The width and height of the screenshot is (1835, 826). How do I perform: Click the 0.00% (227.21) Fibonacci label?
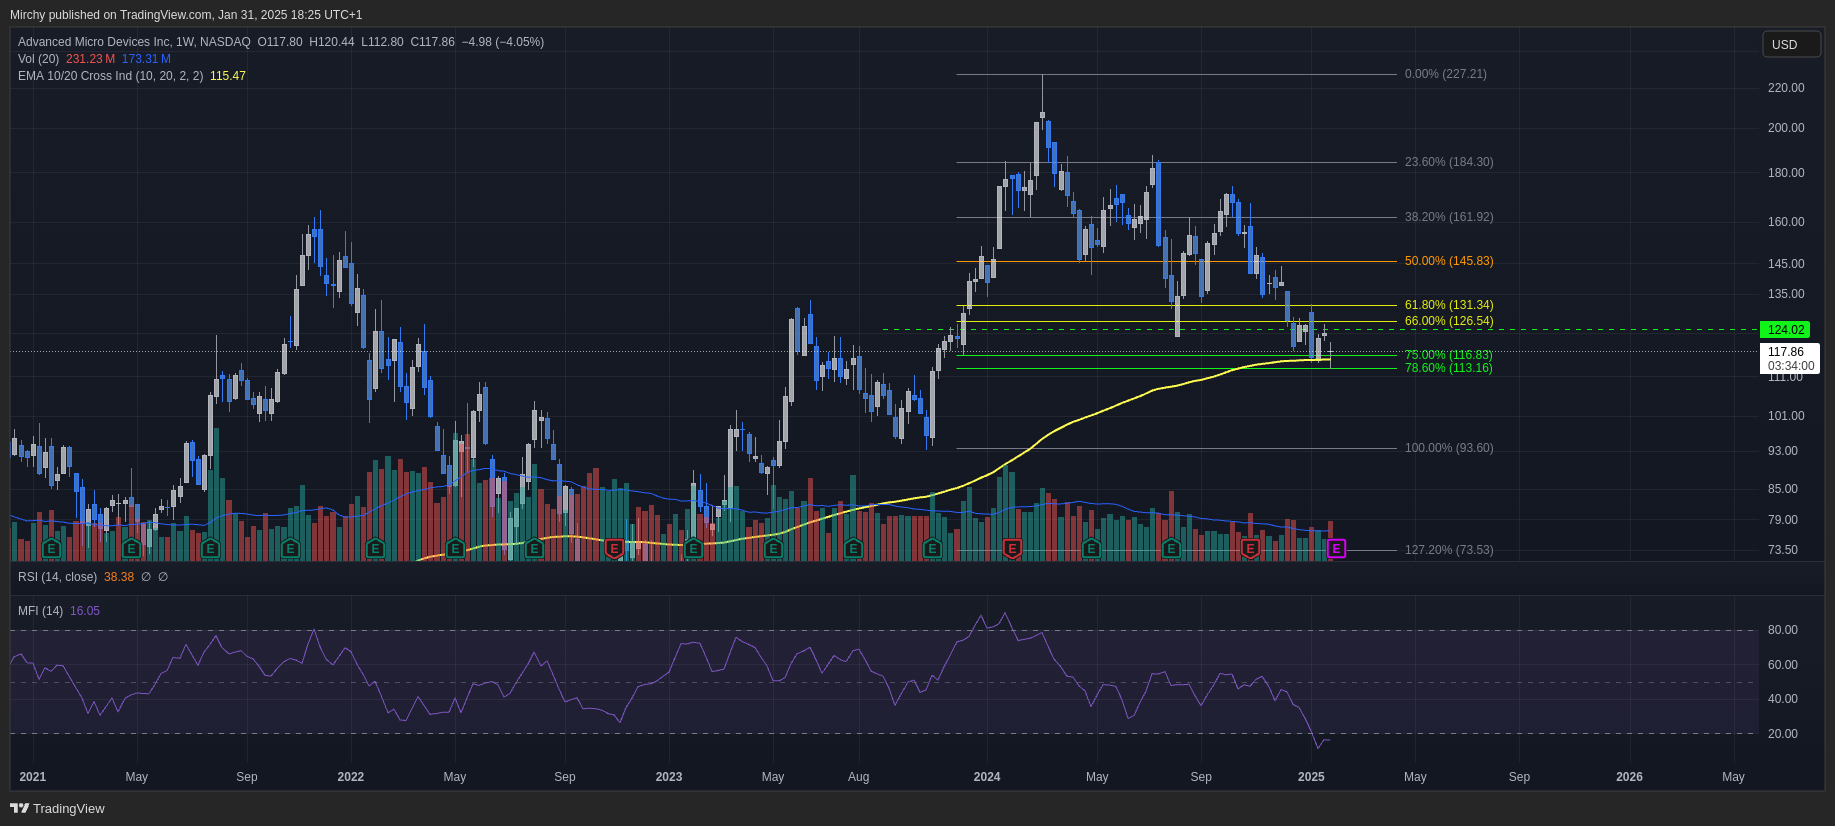tap(1445, 74)
